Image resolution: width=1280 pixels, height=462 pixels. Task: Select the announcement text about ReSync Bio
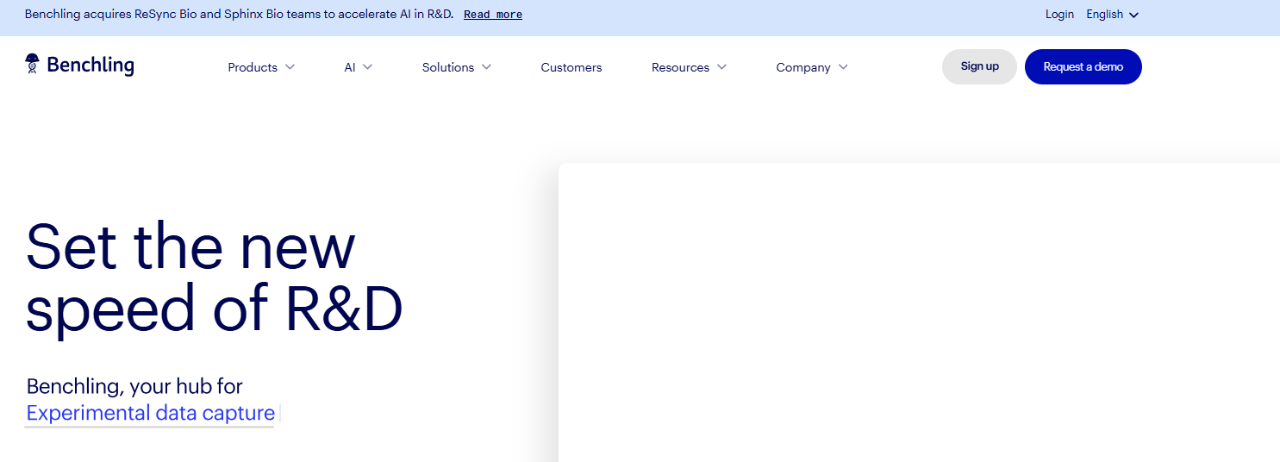click(239, 14)
